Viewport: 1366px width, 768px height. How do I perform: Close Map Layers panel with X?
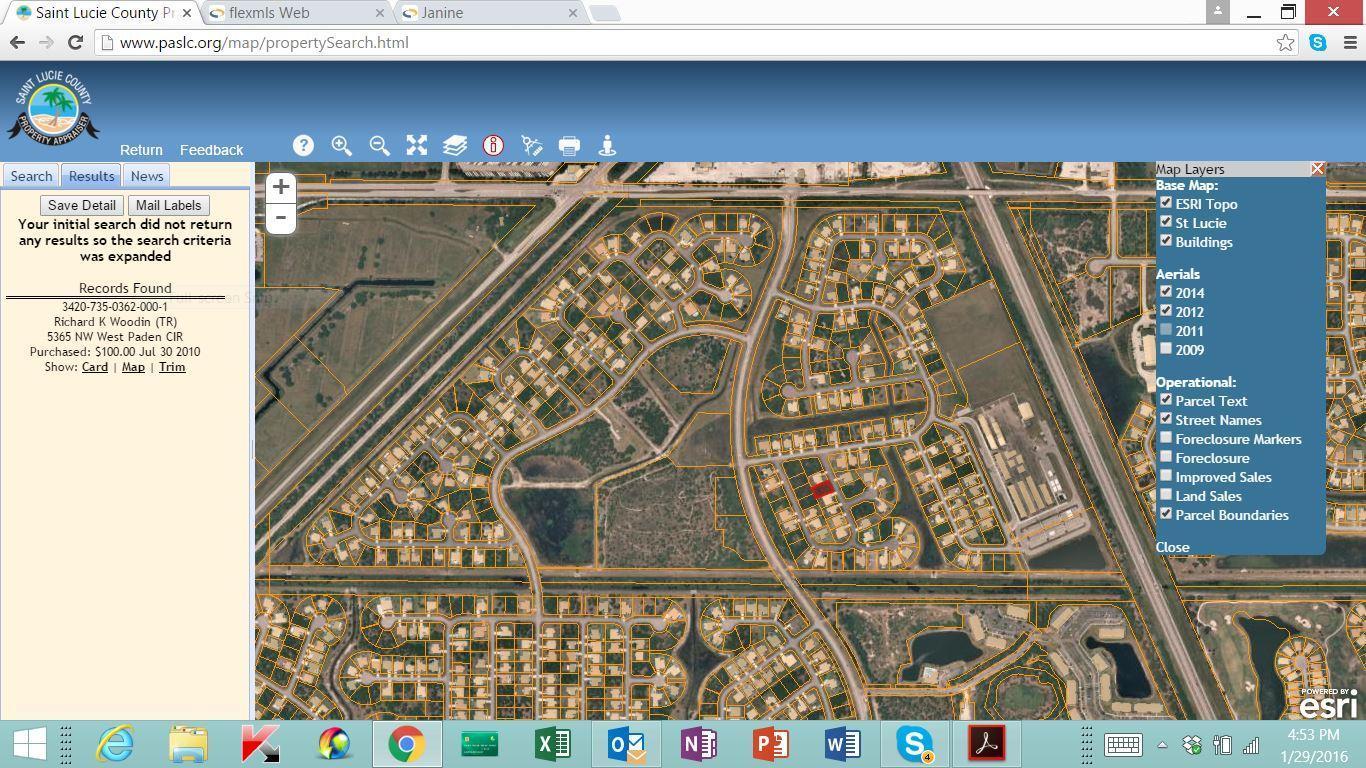(1317, 169)
